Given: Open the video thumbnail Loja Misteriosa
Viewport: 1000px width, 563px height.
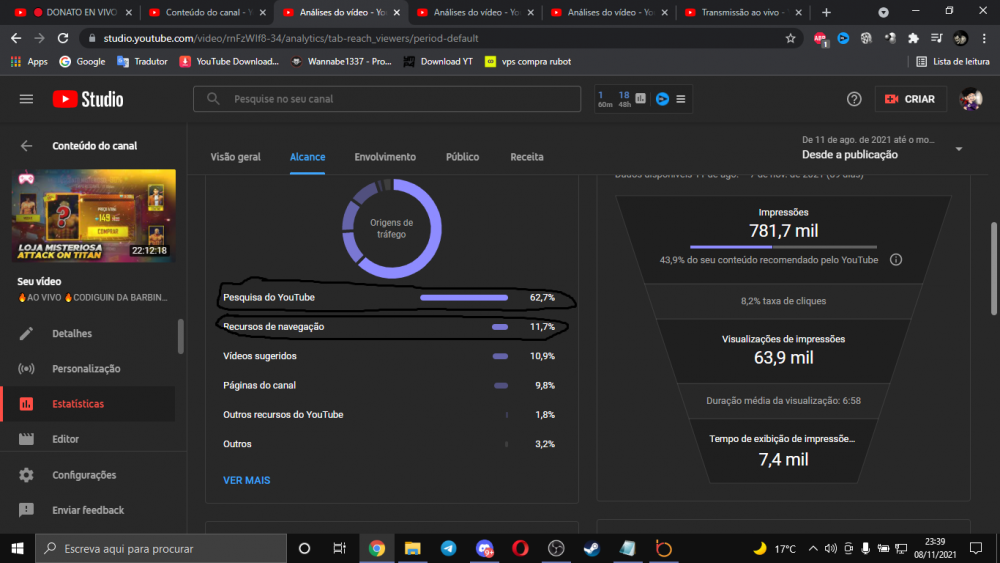Looking at the screenshot, I should [94, 215].
